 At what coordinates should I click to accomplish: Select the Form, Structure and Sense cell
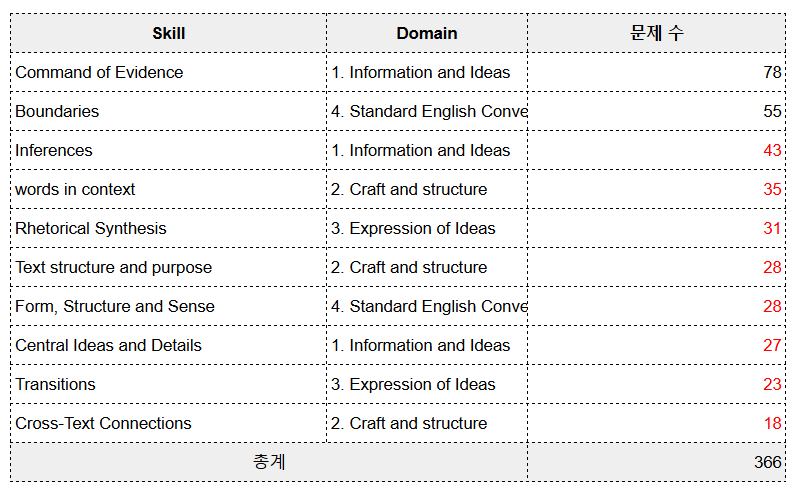click(168, 306)
